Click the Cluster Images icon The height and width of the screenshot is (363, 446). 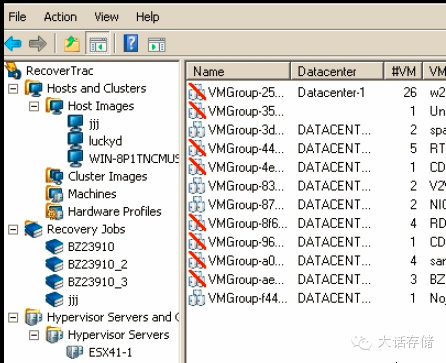(x=55, y=176)
